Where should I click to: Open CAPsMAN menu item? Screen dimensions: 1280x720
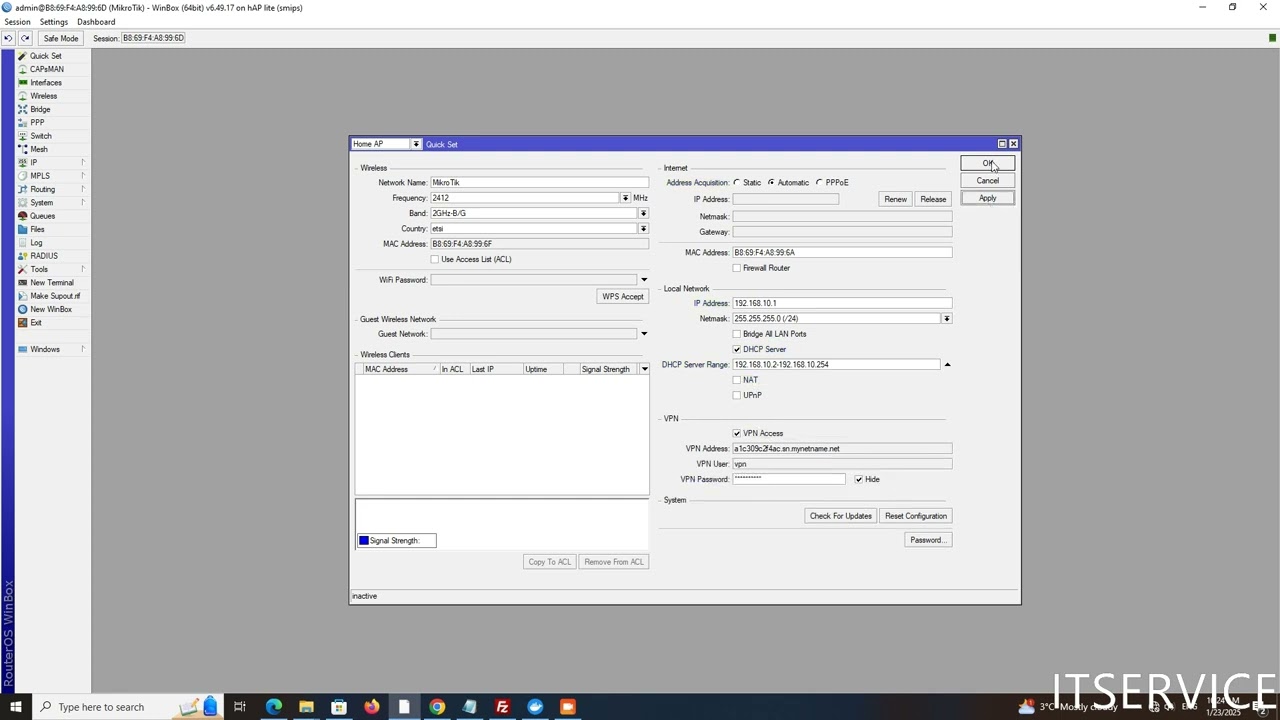[46, 69]
